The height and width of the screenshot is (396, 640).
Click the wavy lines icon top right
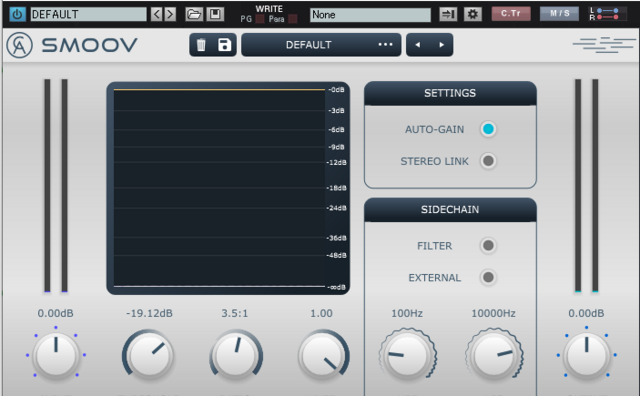(x=604, y=45)
